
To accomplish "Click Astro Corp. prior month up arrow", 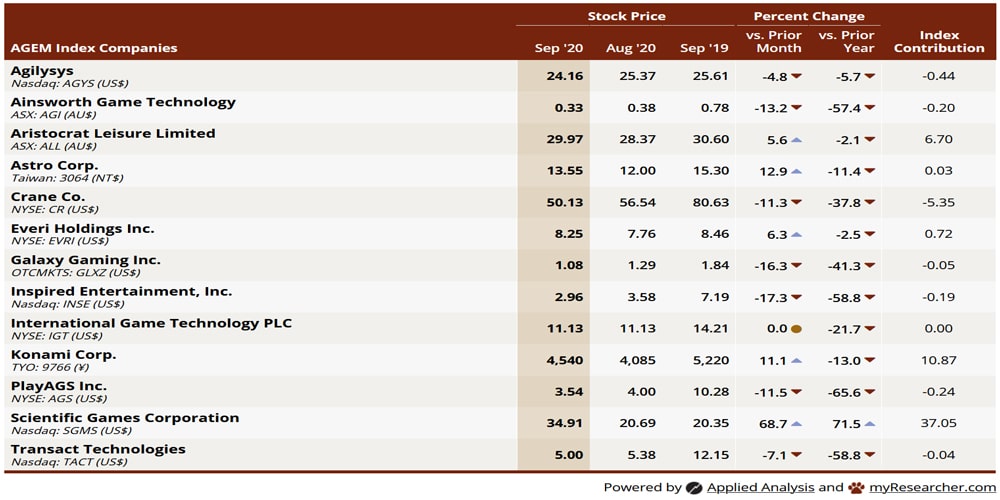I will (x=797, y=171).
